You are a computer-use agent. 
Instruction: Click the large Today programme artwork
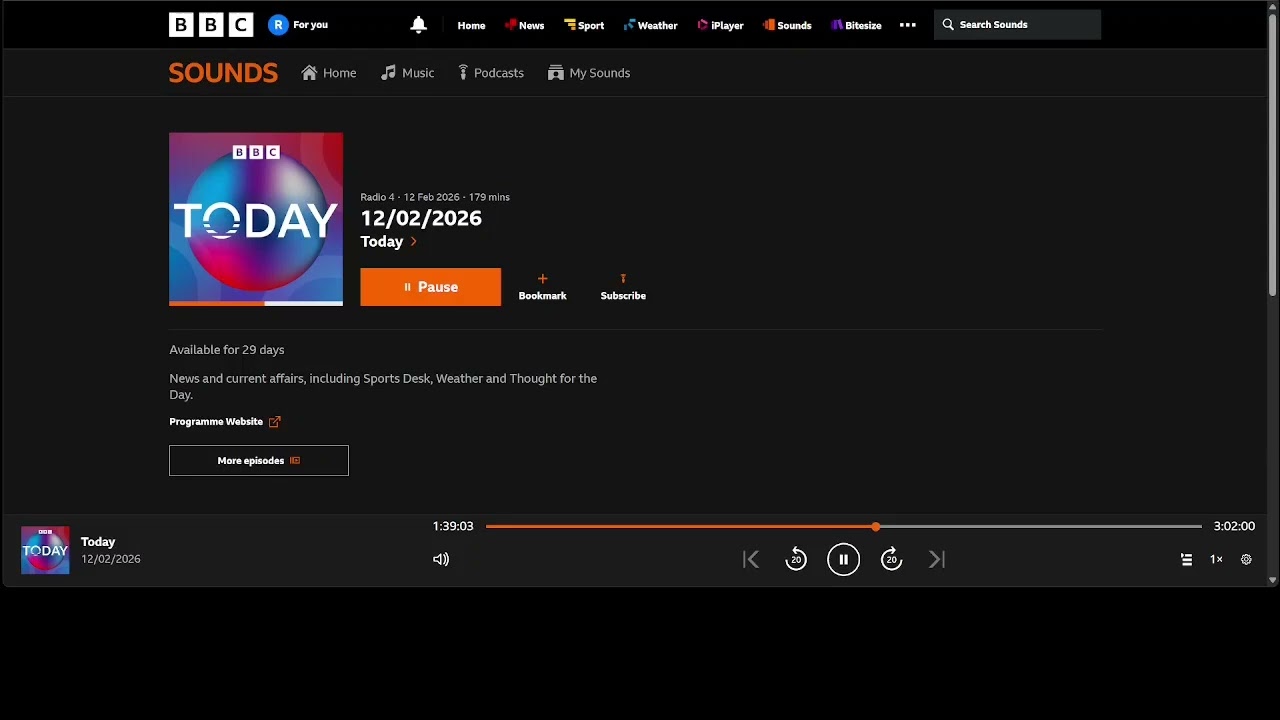tap(256, 219)
